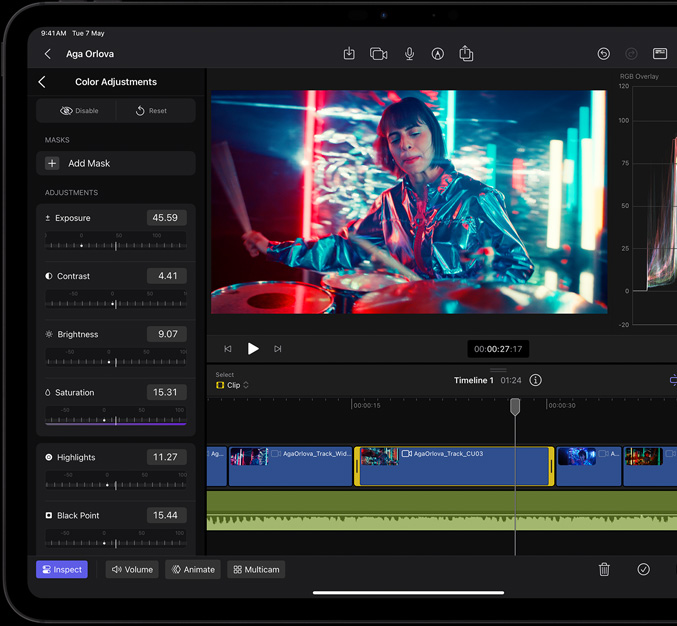Click the circled checkmark icon
677x626 pixels.
click(643, 569)
